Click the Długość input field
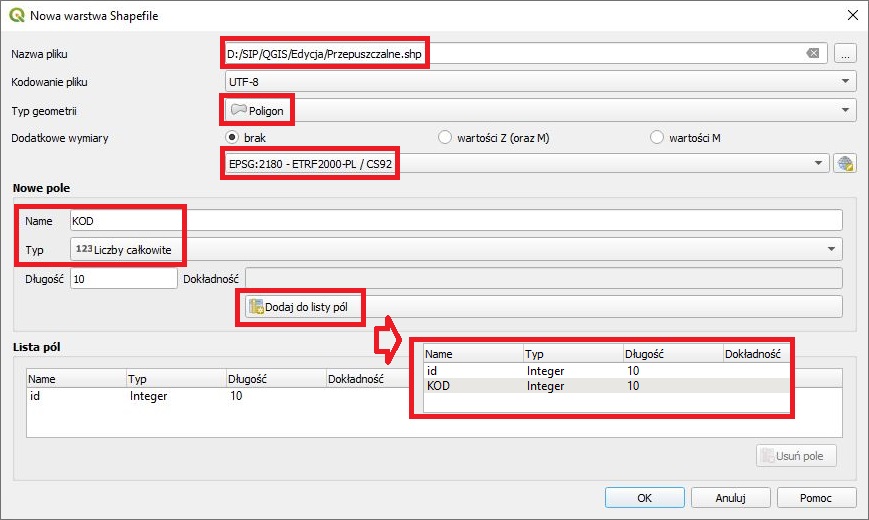This screenshot has height=520, width=869. tap(123, 279)
